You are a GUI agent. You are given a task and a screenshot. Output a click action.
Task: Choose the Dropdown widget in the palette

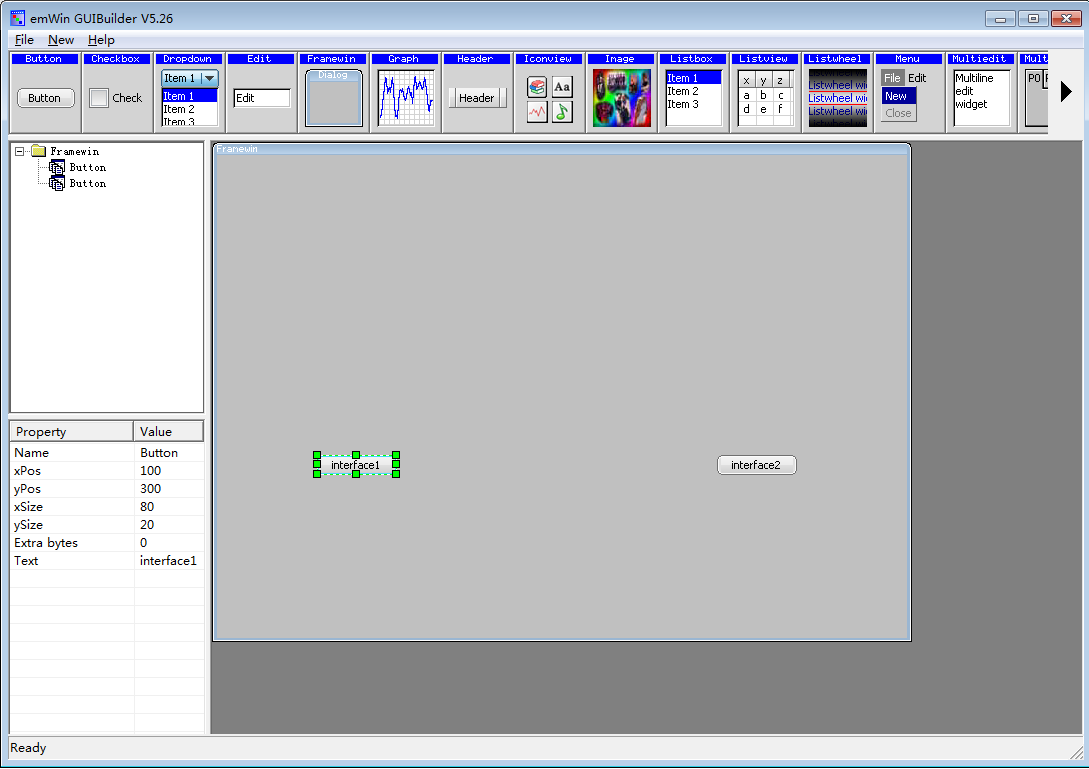click(189, 92)
